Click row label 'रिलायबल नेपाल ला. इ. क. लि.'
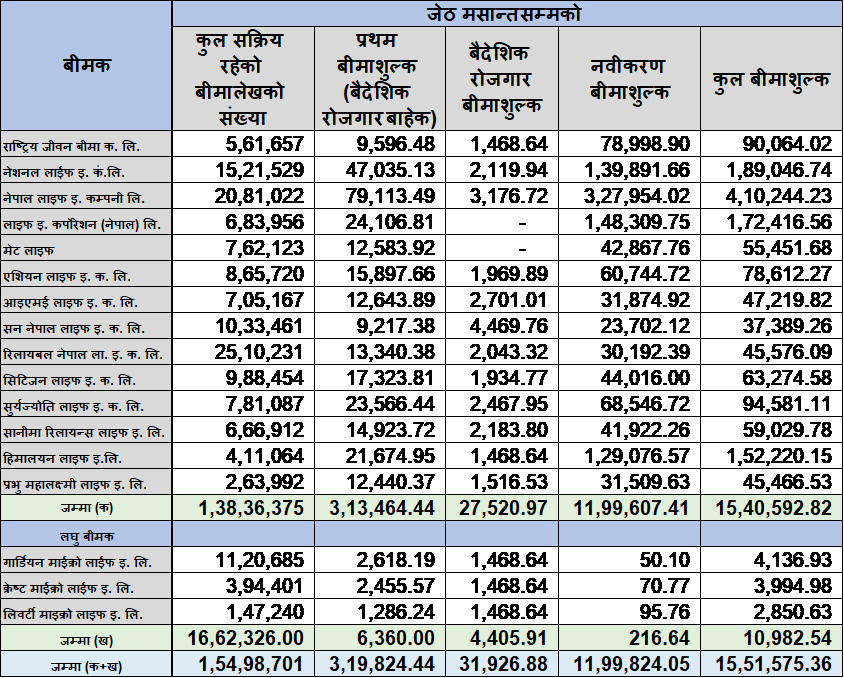This screenshot has height=678, width=844. coord(82,354)
